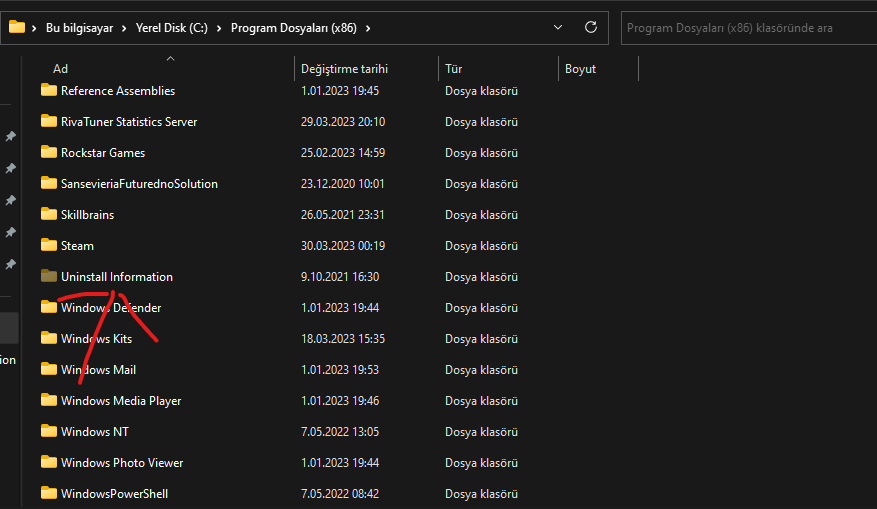Select the Steam folder icon
This screenshot has height=509, width=877.
click(x=49, y=245)
